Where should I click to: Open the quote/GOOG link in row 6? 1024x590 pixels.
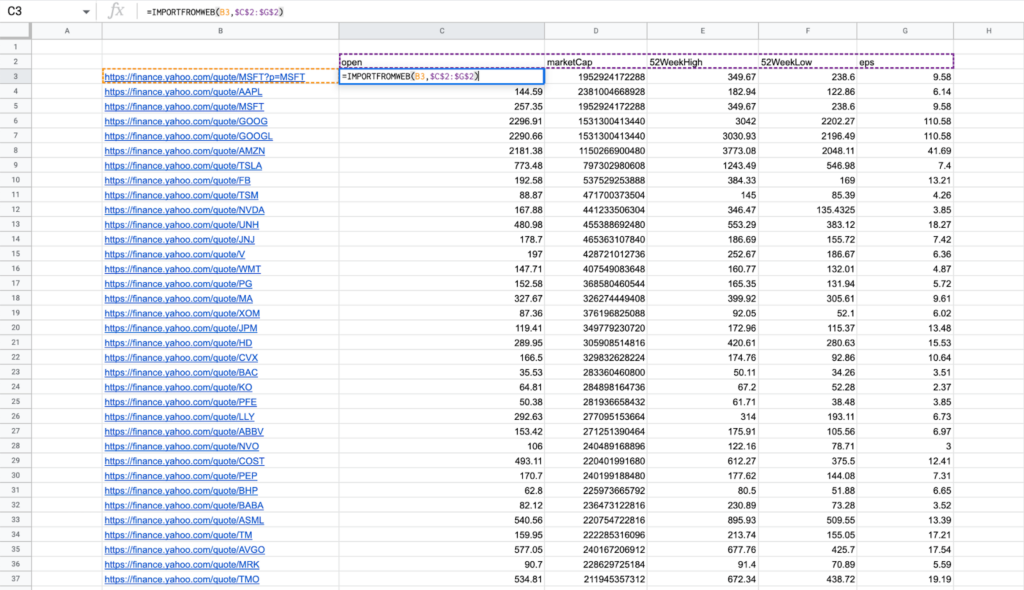pyautogui.click(x=185, y=122)
